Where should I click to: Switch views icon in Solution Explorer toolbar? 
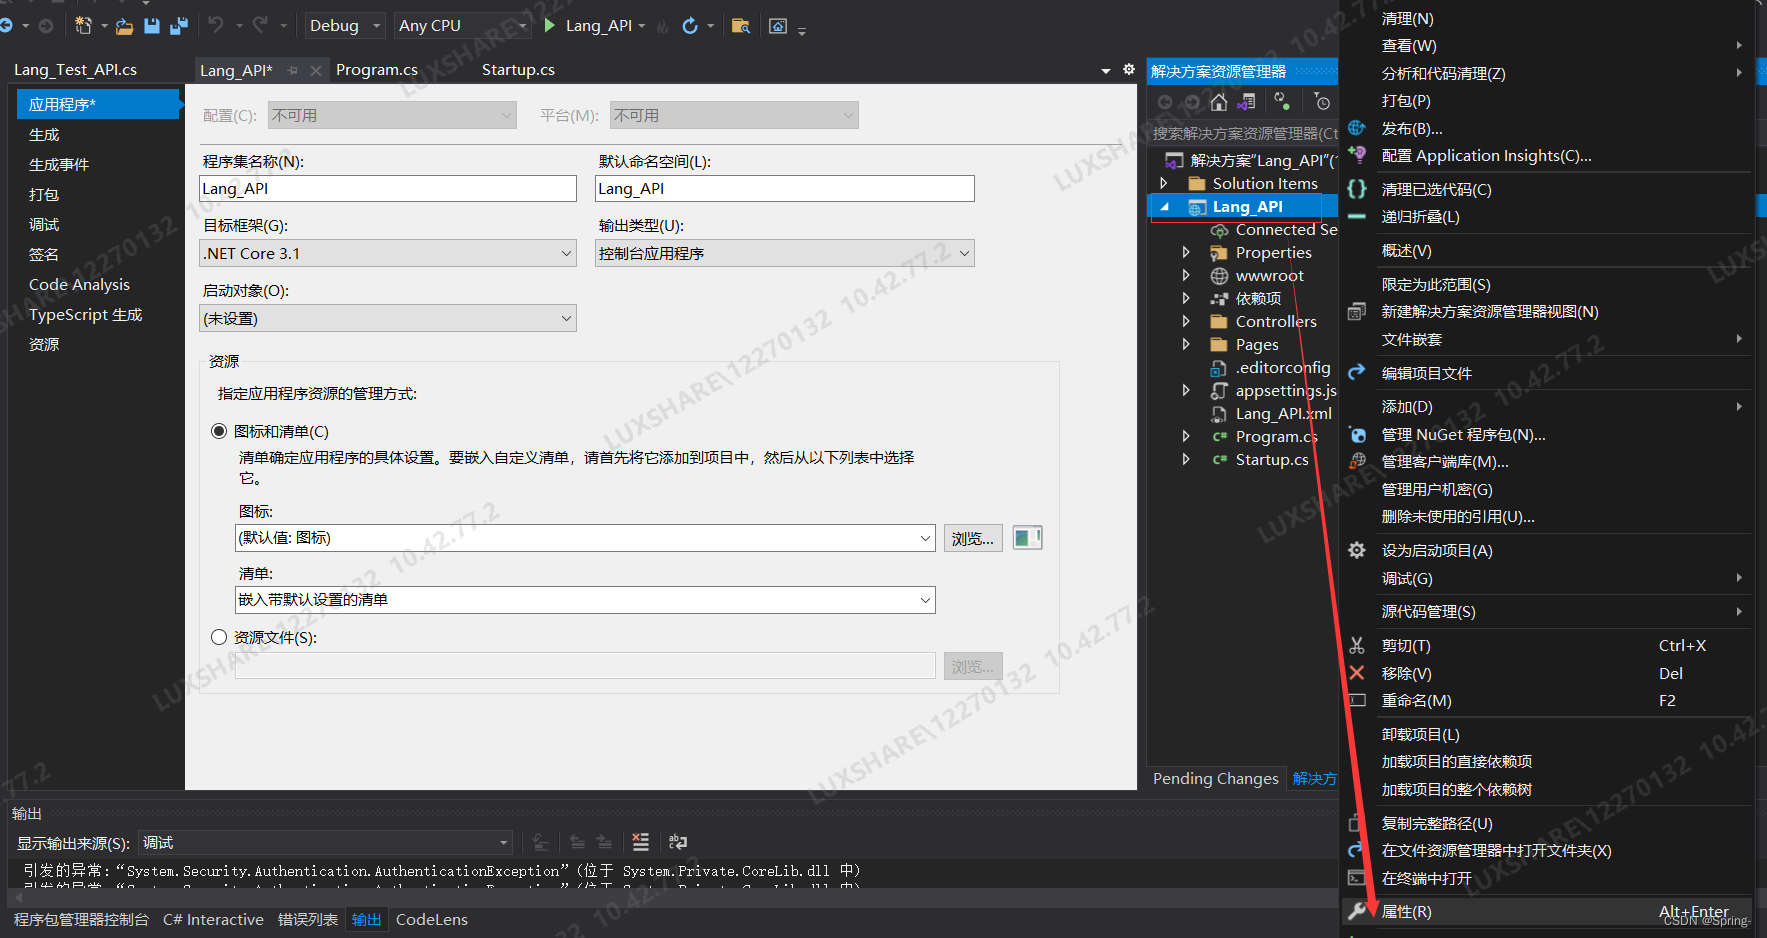(x=1246, y=102)
